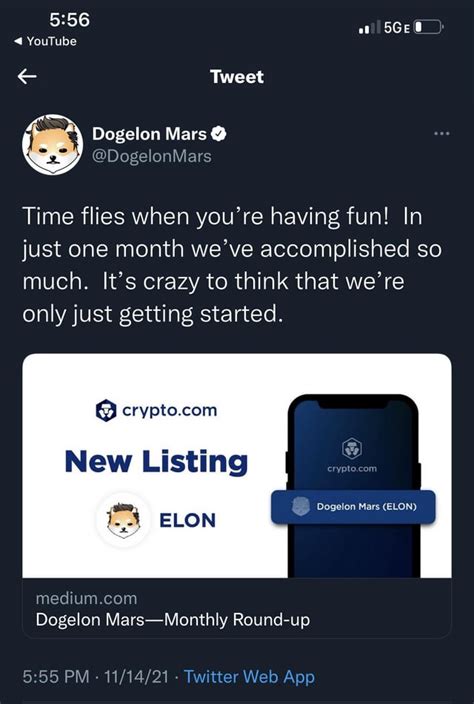This screenshot has width=474, height=704.
Task: Open the three-dot tweet options menu
Action: [441, 133]
